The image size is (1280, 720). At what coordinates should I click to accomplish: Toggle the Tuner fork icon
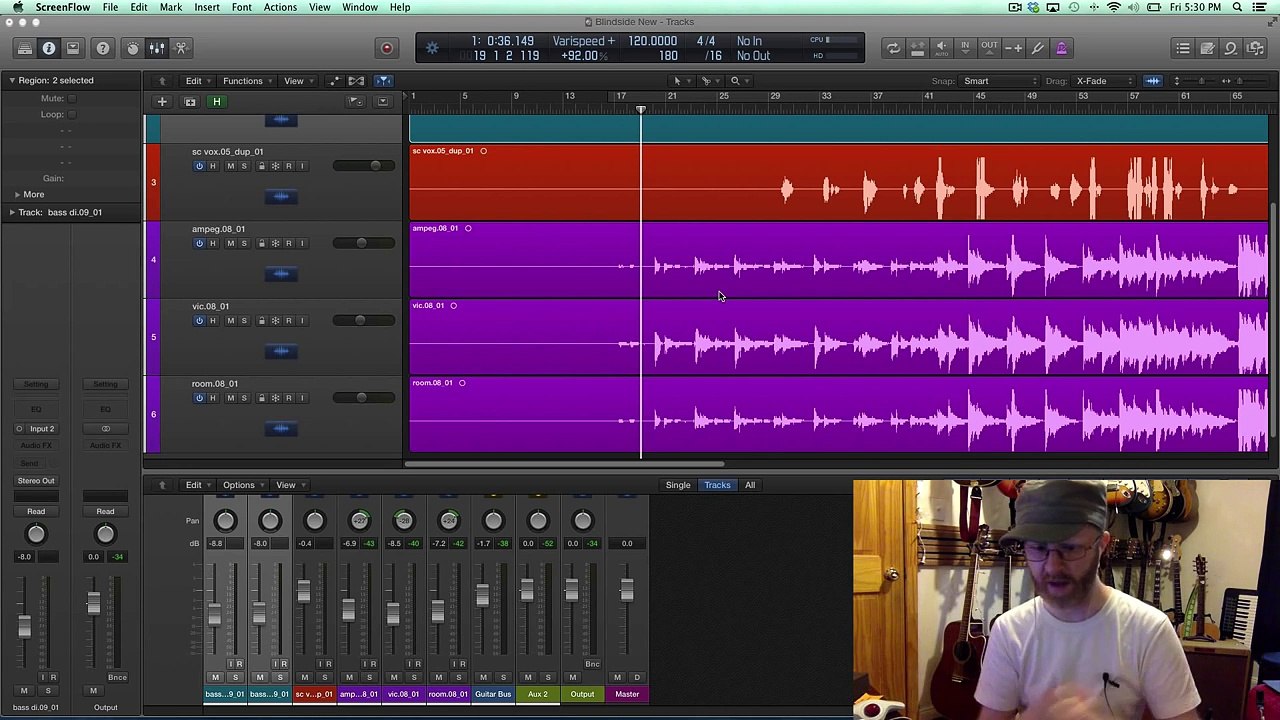[x=1038, y=48]
